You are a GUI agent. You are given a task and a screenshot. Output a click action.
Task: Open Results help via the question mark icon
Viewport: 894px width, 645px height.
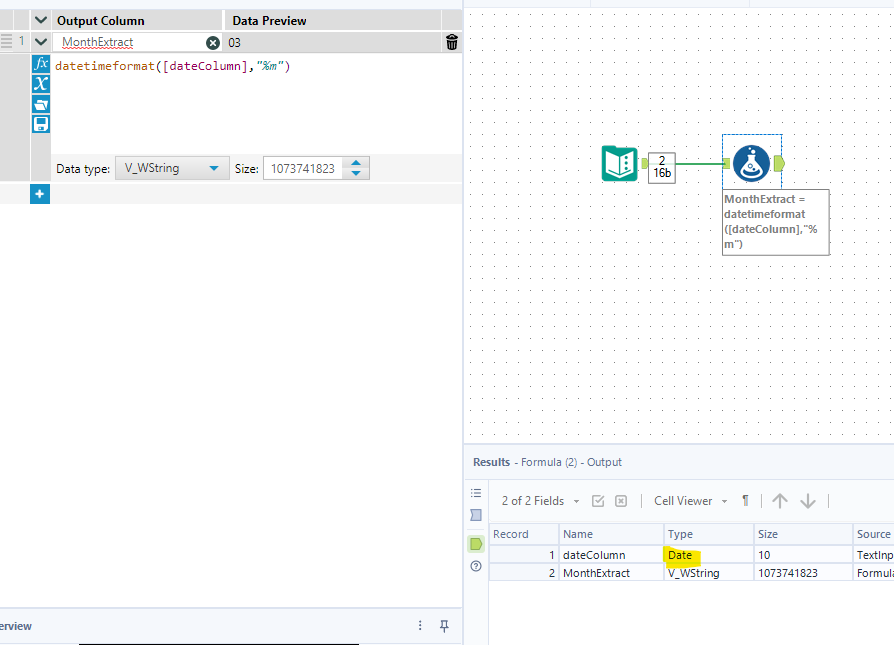pyautogui.click(x=476, y=566)
